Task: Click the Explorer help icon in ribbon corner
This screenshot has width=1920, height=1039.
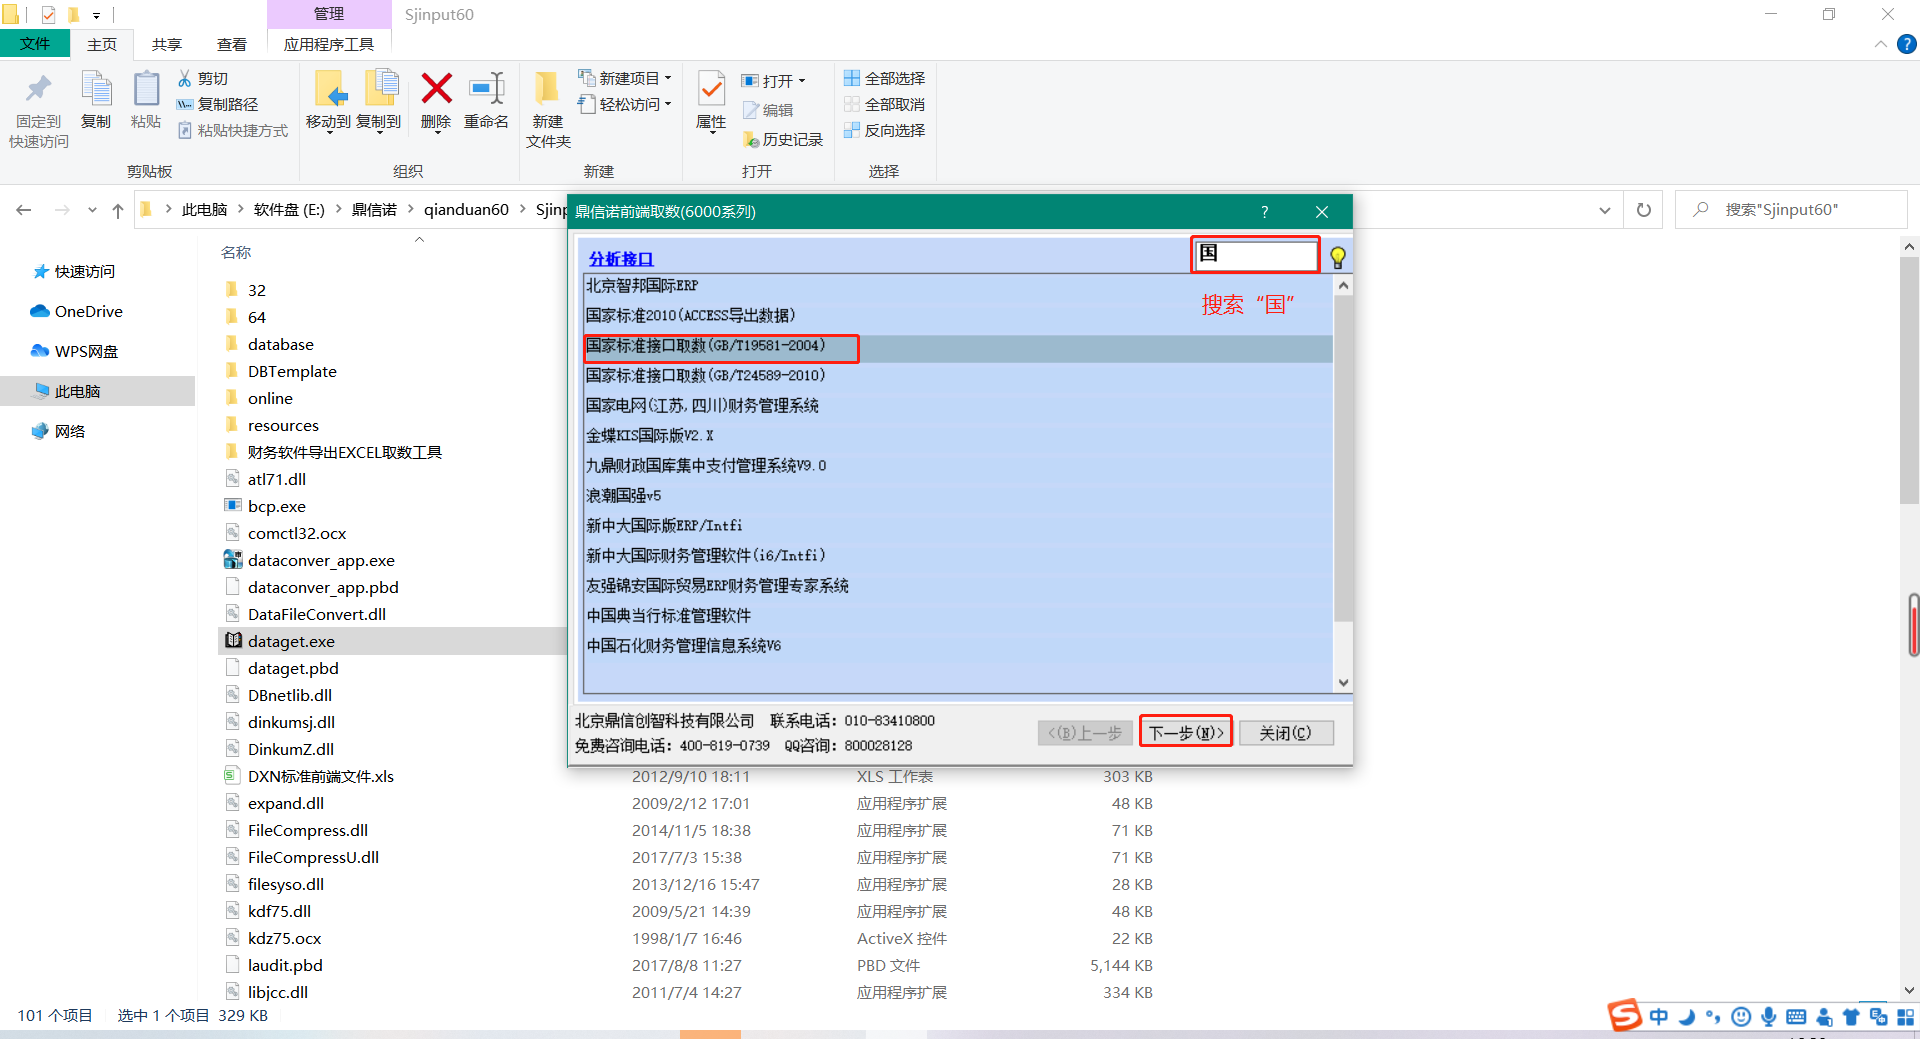Action: point(1907,44)
